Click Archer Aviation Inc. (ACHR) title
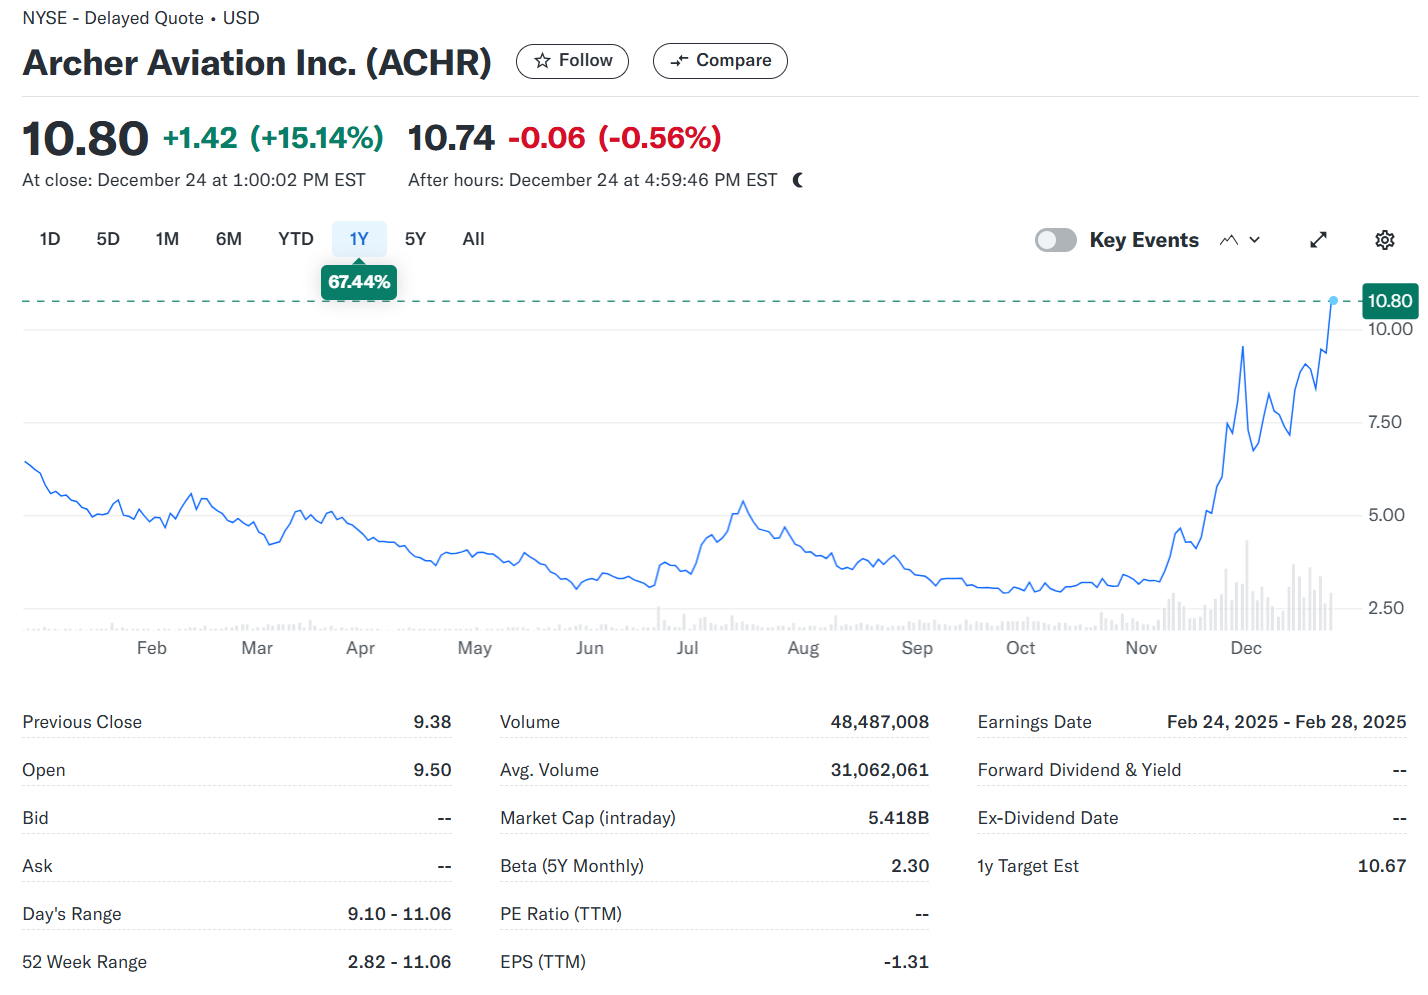1428x995 pixels. [257, 63]
